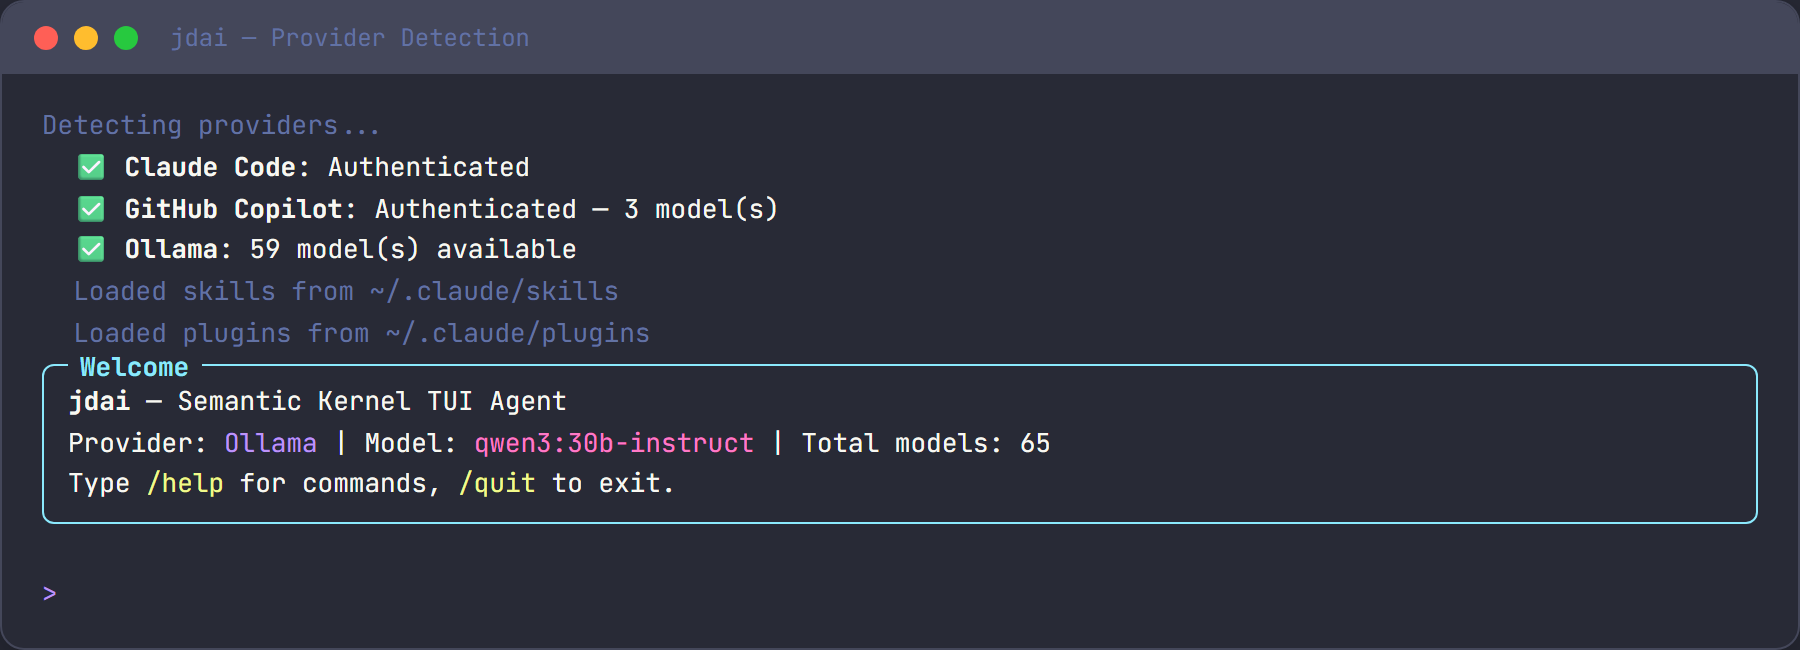Click the jdai bold title text
Viewport: 1800px width, 650px height.
(x=99, y=401)
